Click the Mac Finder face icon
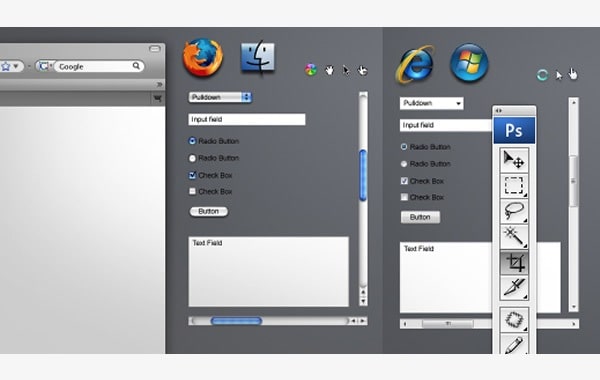This screenshot has height=380, width=600. pyautogui.click(x=258, y=57)
